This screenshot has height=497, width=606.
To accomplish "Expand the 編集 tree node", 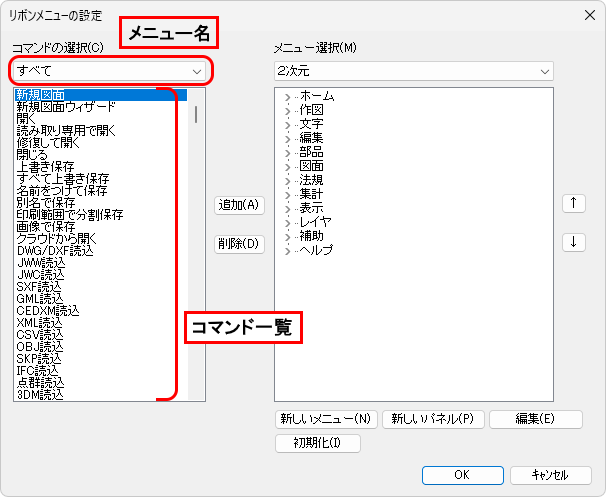I will click(x=287, y=139).
